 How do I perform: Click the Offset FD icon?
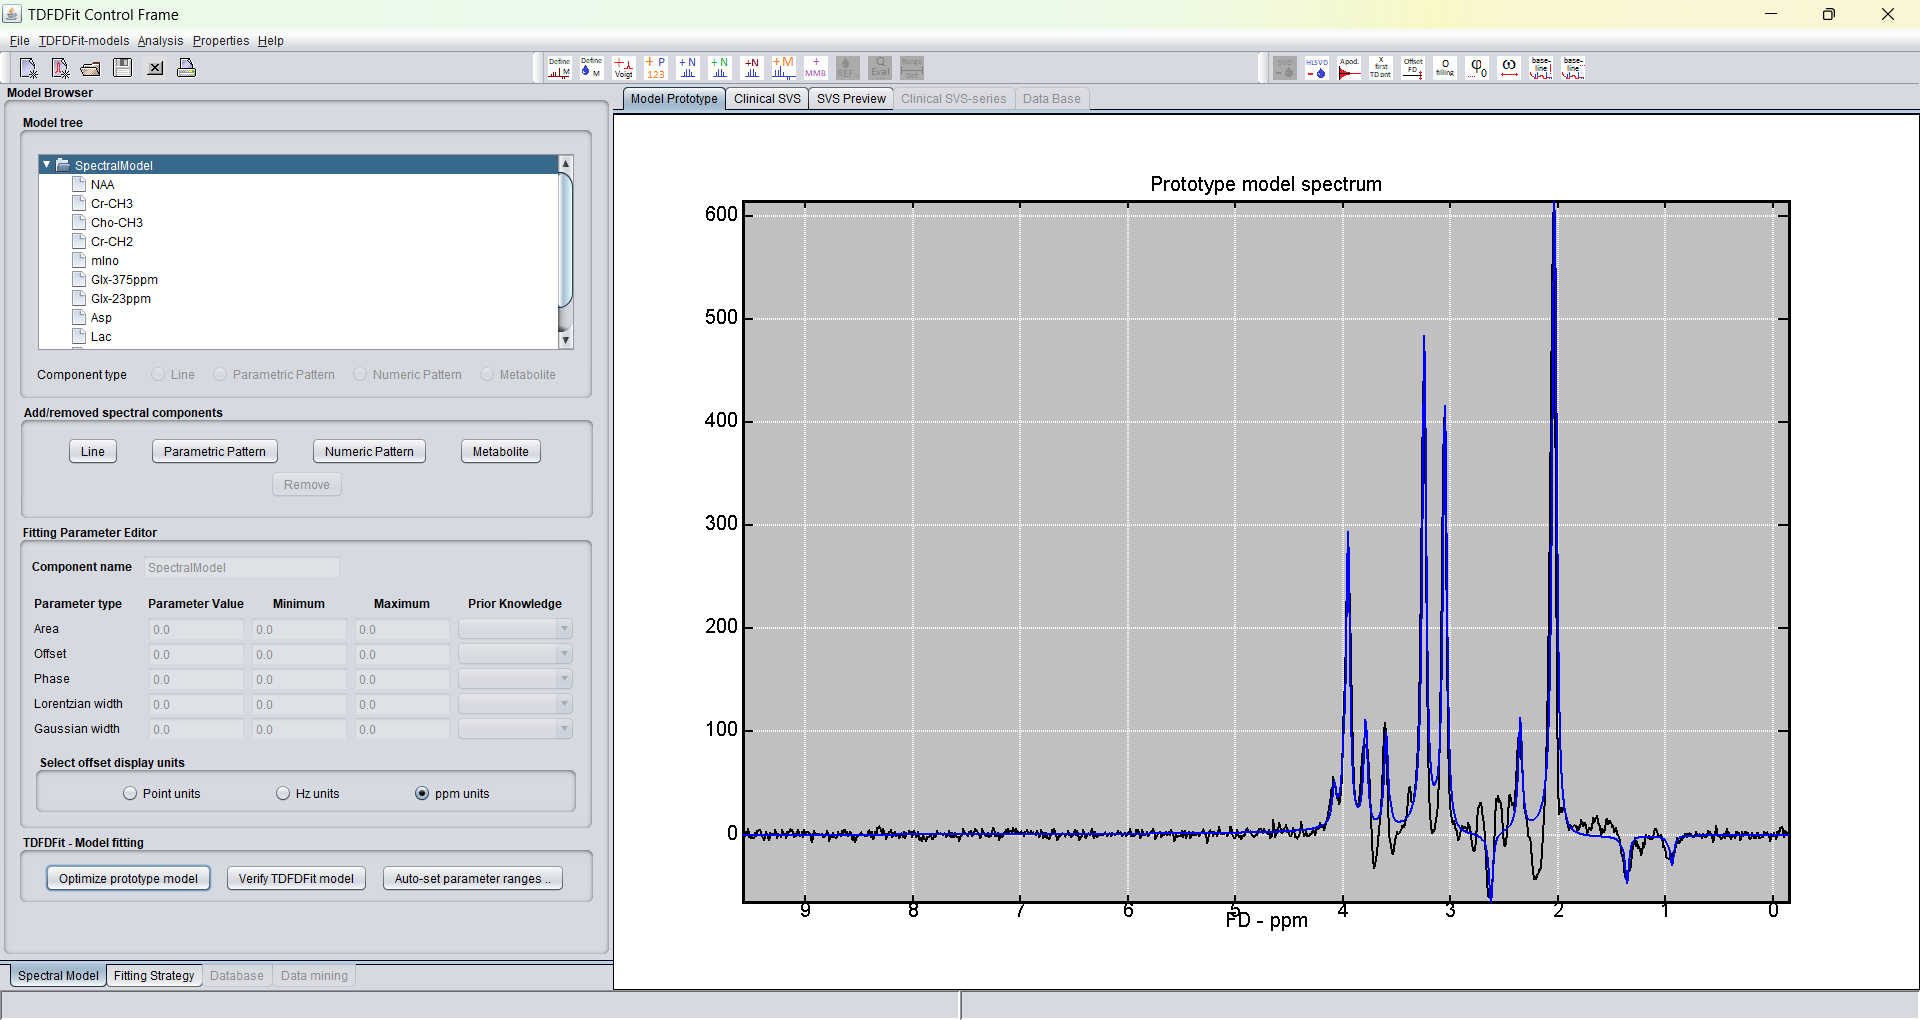click(x=1413, y=68)
